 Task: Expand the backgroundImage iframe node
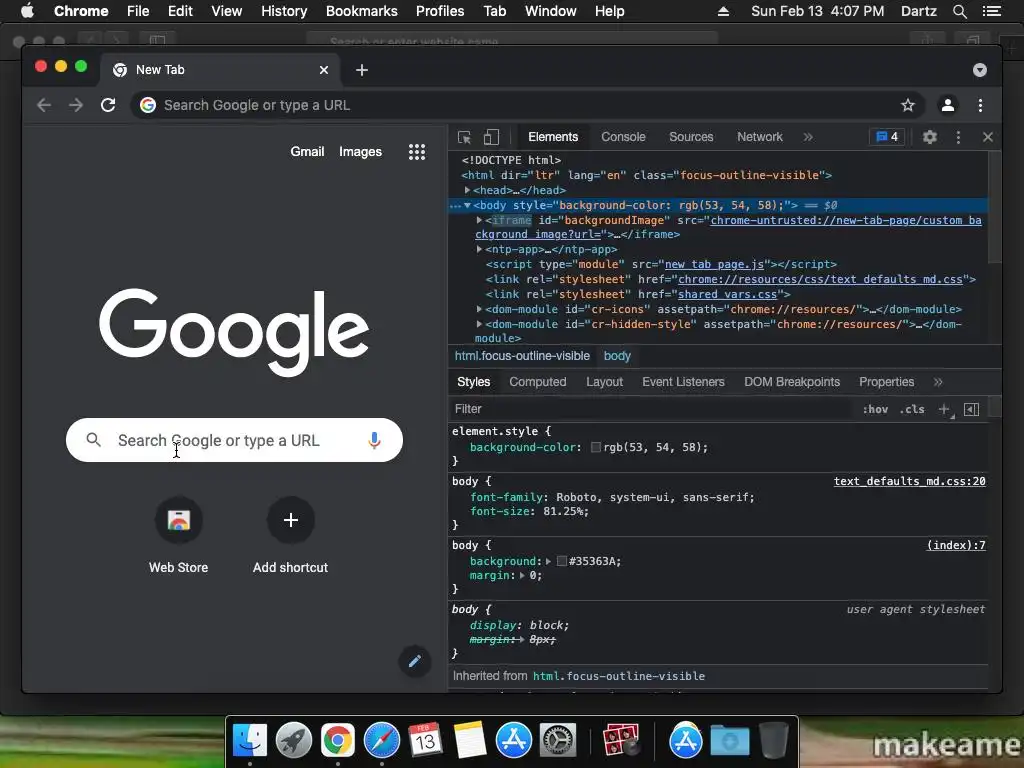[479, 221]
